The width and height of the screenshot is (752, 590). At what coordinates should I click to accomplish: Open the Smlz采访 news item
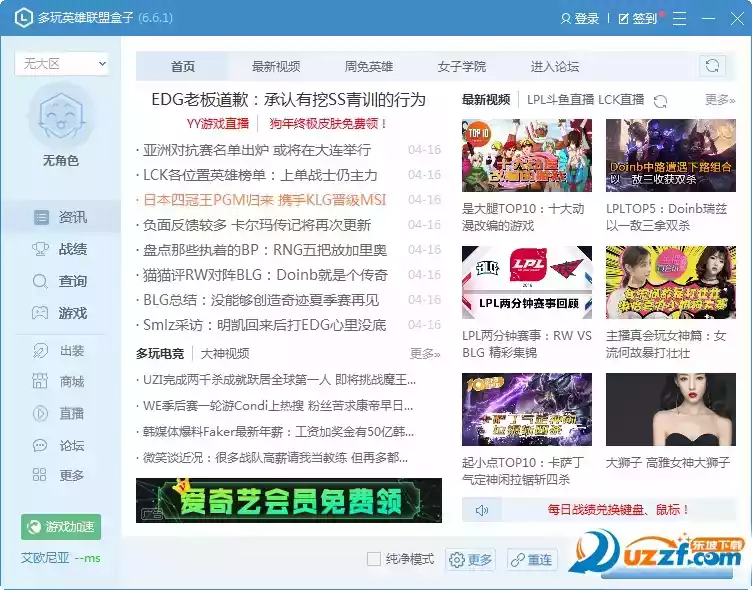[x=264, y=325]
